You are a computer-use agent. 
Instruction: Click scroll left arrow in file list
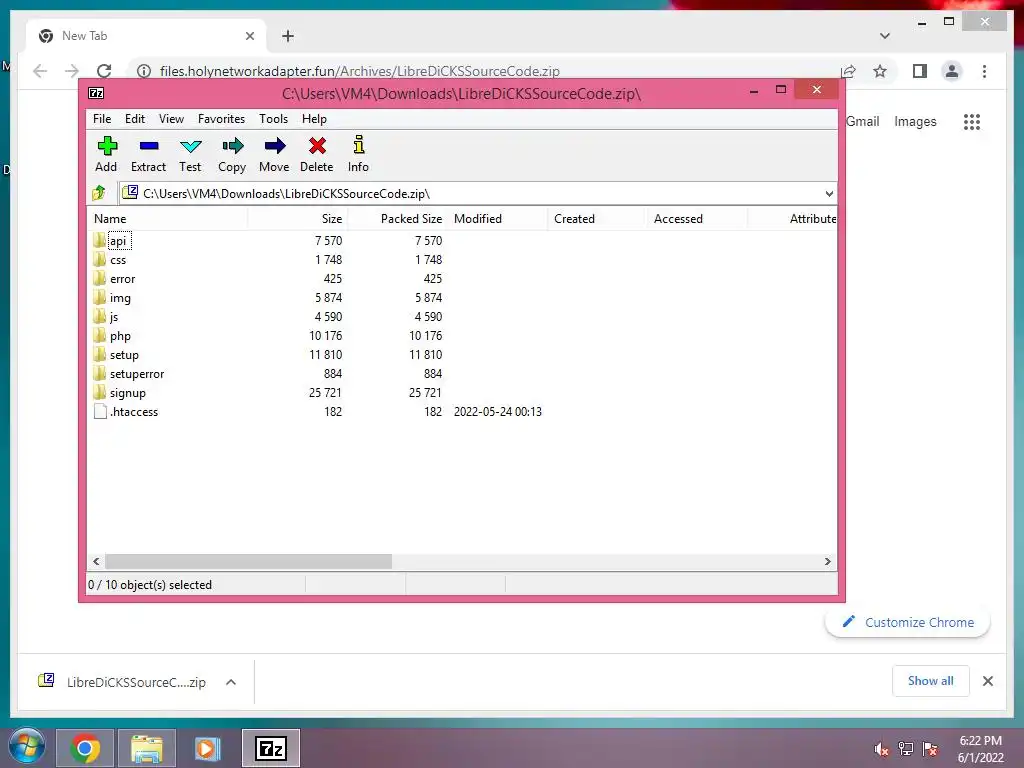click(97, 561)
